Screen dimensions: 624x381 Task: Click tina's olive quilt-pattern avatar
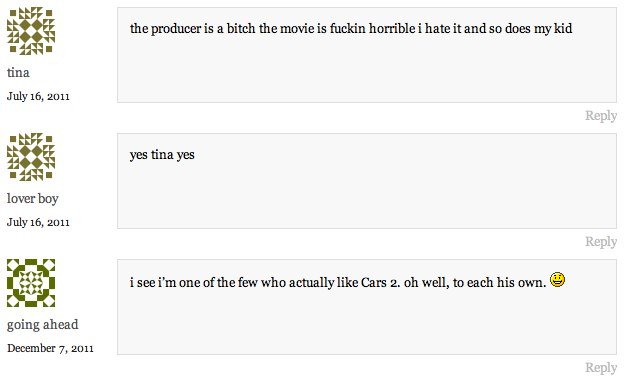[x=31, y=31]
